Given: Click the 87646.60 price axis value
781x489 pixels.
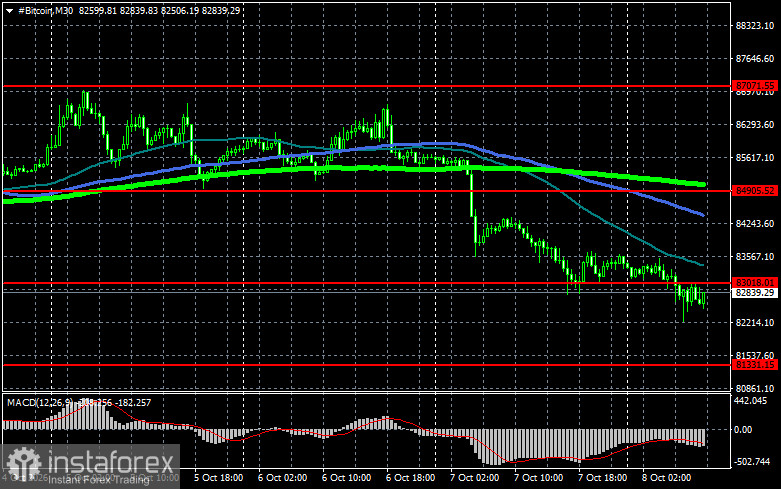Looking at the screenshot, I should [x=755, y=59].
